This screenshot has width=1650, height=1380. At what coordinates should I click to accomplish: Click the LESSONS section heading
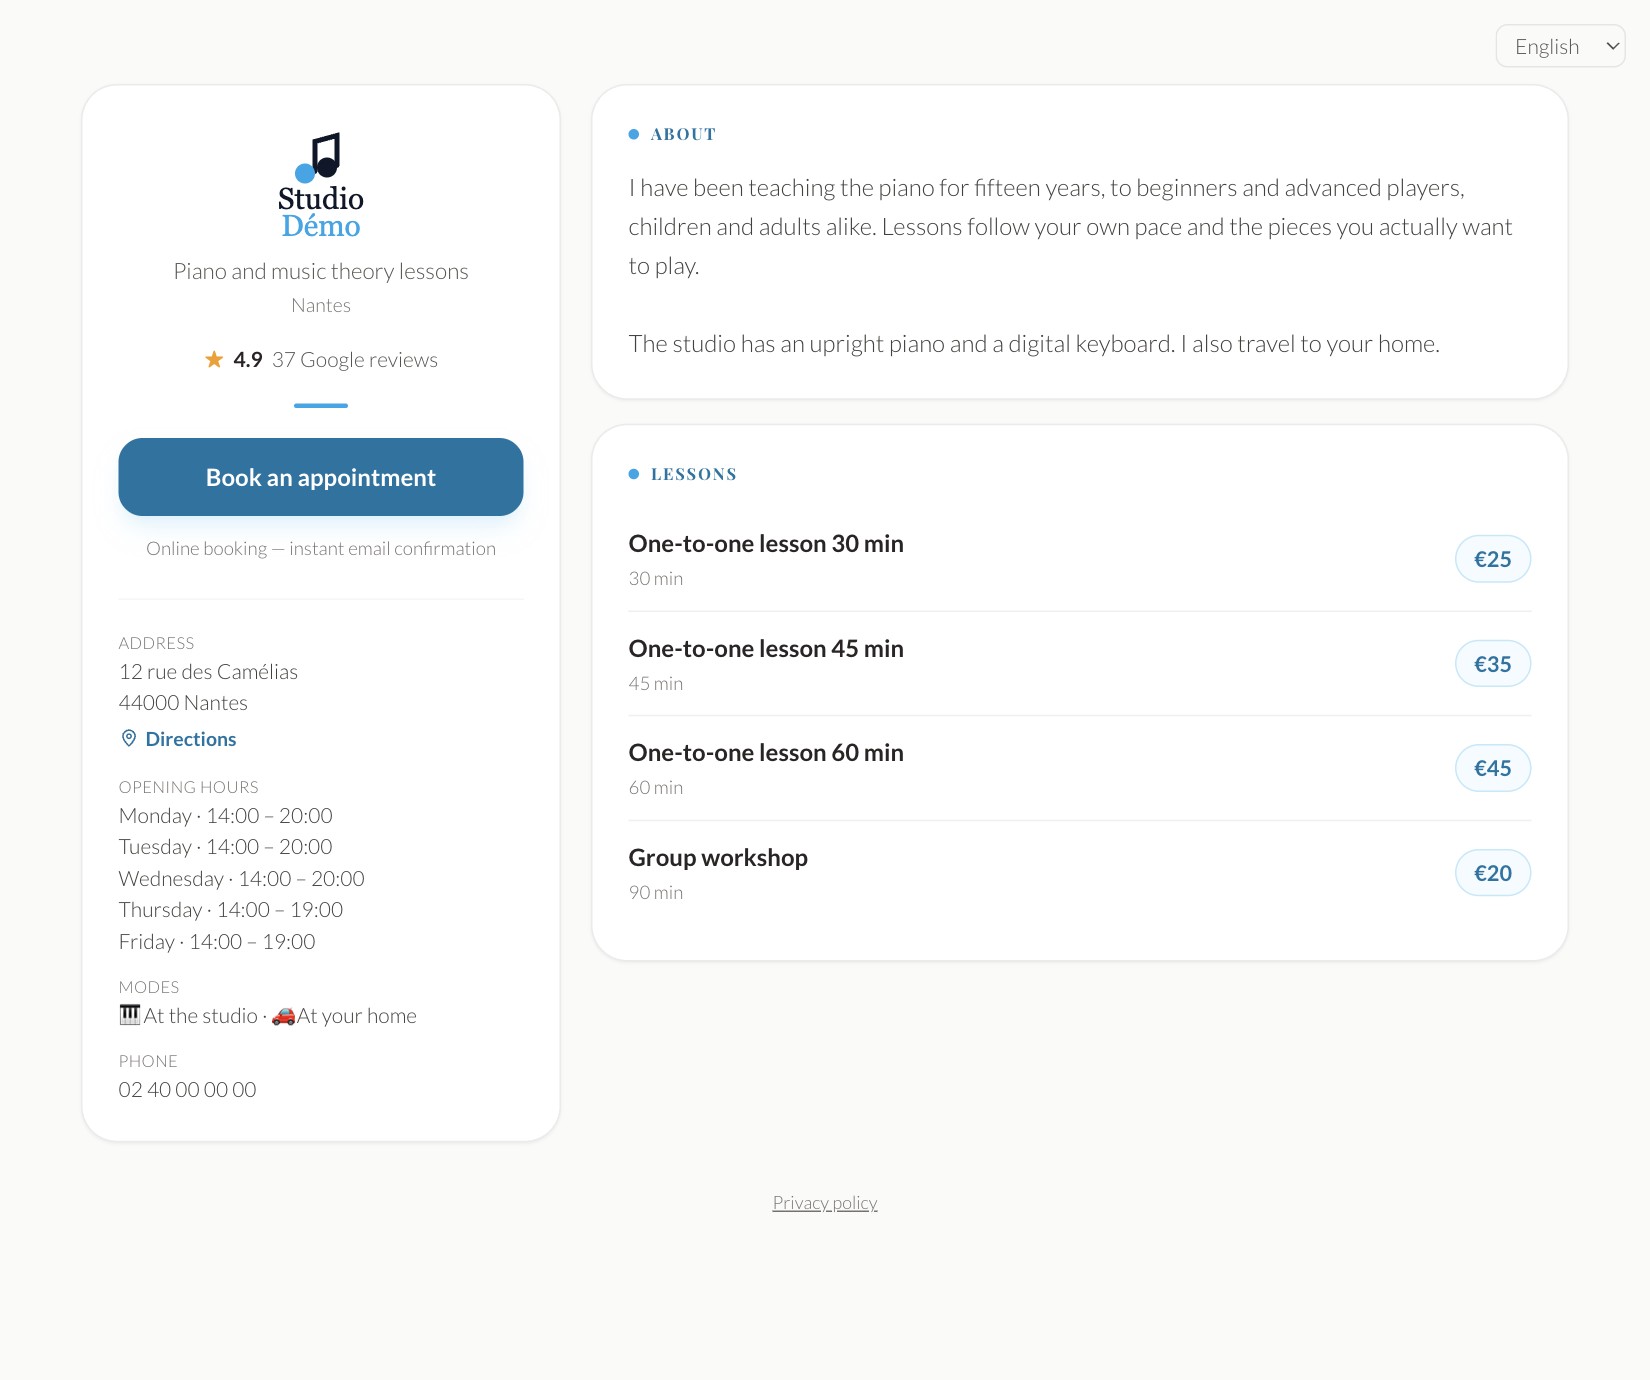(x=694, y=474)
